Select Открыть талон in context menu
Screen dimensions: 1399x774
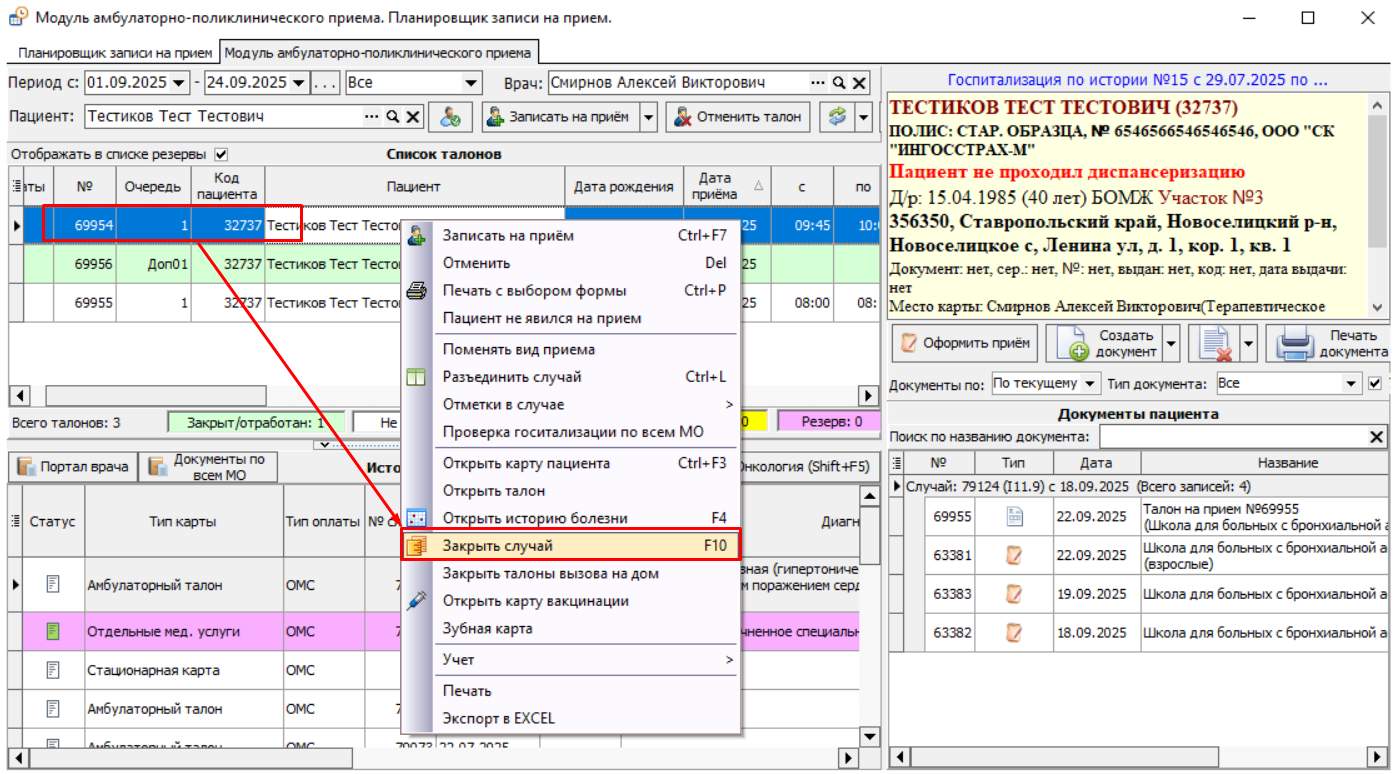point(571,491)
